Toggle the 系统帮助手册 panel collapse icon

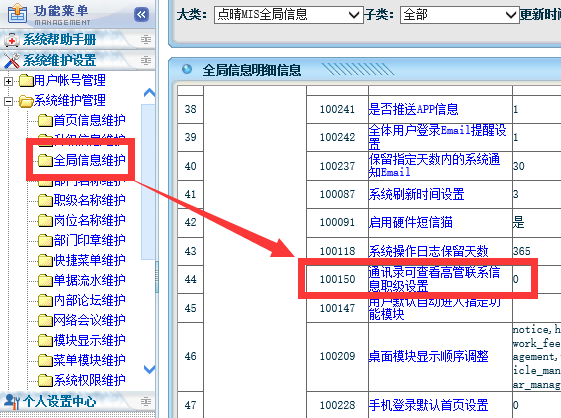click(146, 40)
